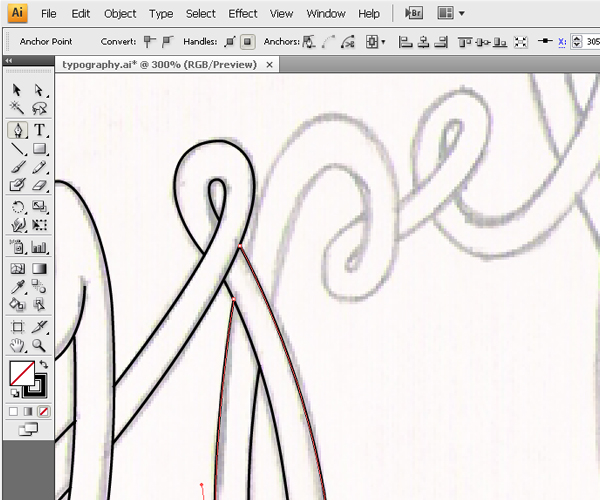
Task: Open the Type menu
Action: pos(161,14)
